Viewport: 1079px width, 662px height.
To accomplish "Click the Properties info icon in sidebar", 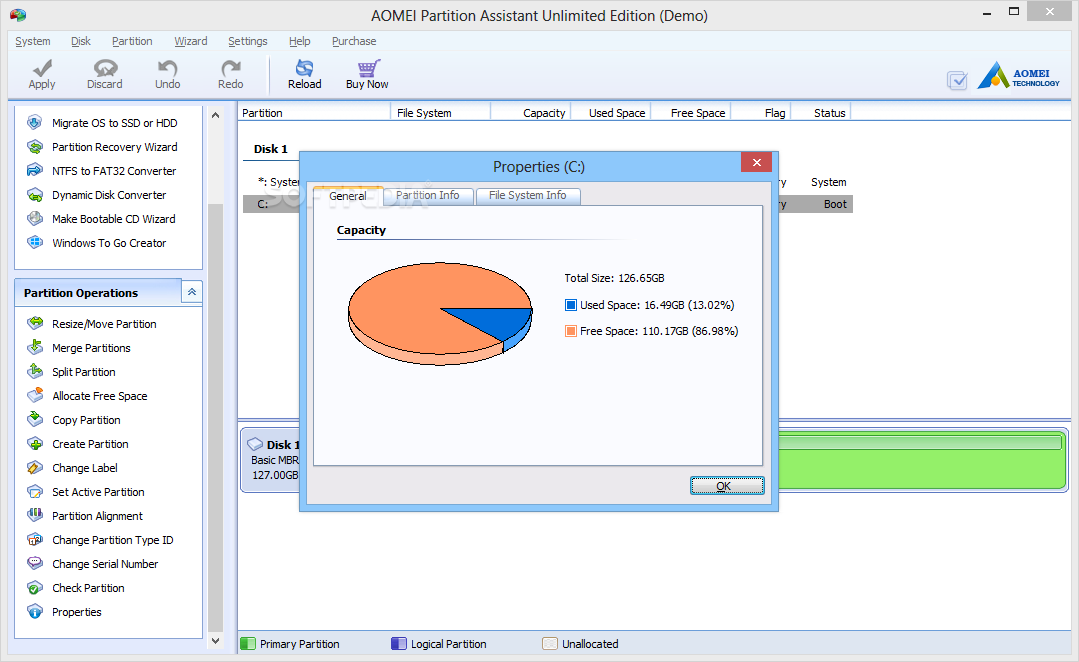I will coord(34,612).
